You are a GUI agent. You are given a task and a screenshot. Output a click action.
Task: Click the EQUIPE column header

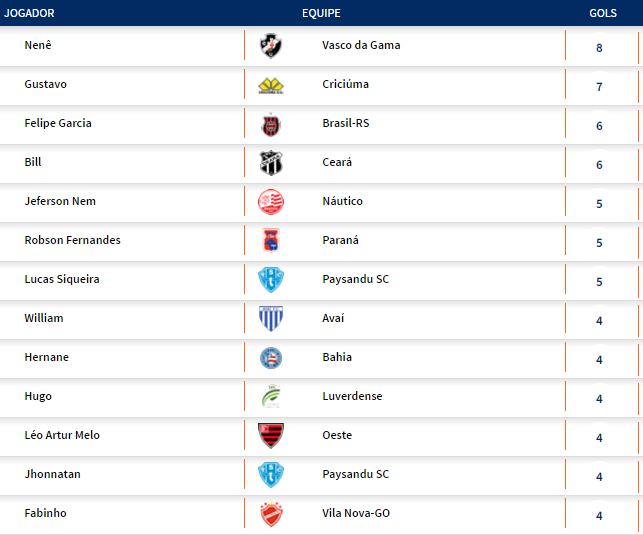click(321, 13)
